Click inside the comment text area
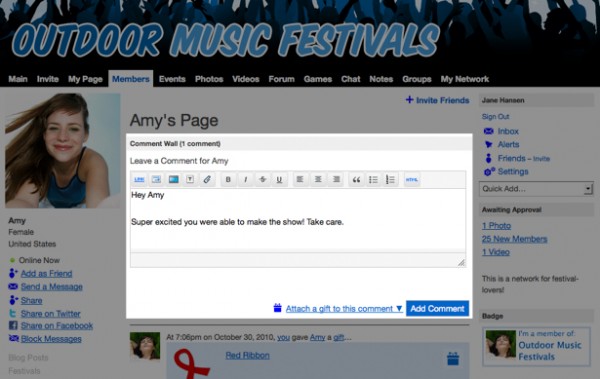Screen dimensions: 600x379 pyautogui.click(x=298, y=220)
